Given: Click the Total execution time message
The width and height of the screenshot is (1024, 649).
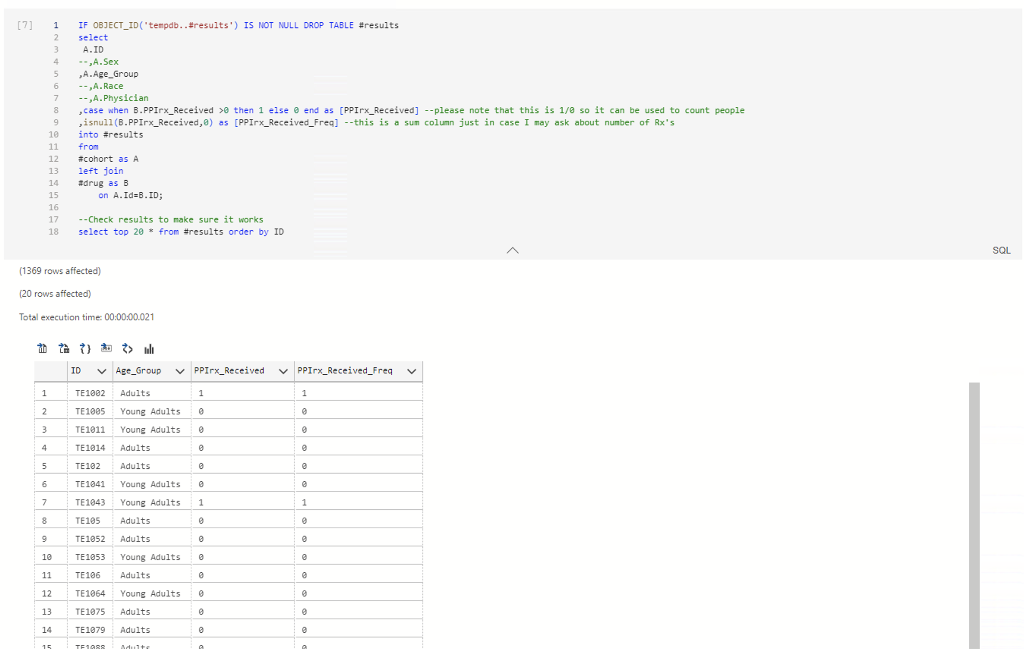Looking at the screenshot, I should (87, 317).
